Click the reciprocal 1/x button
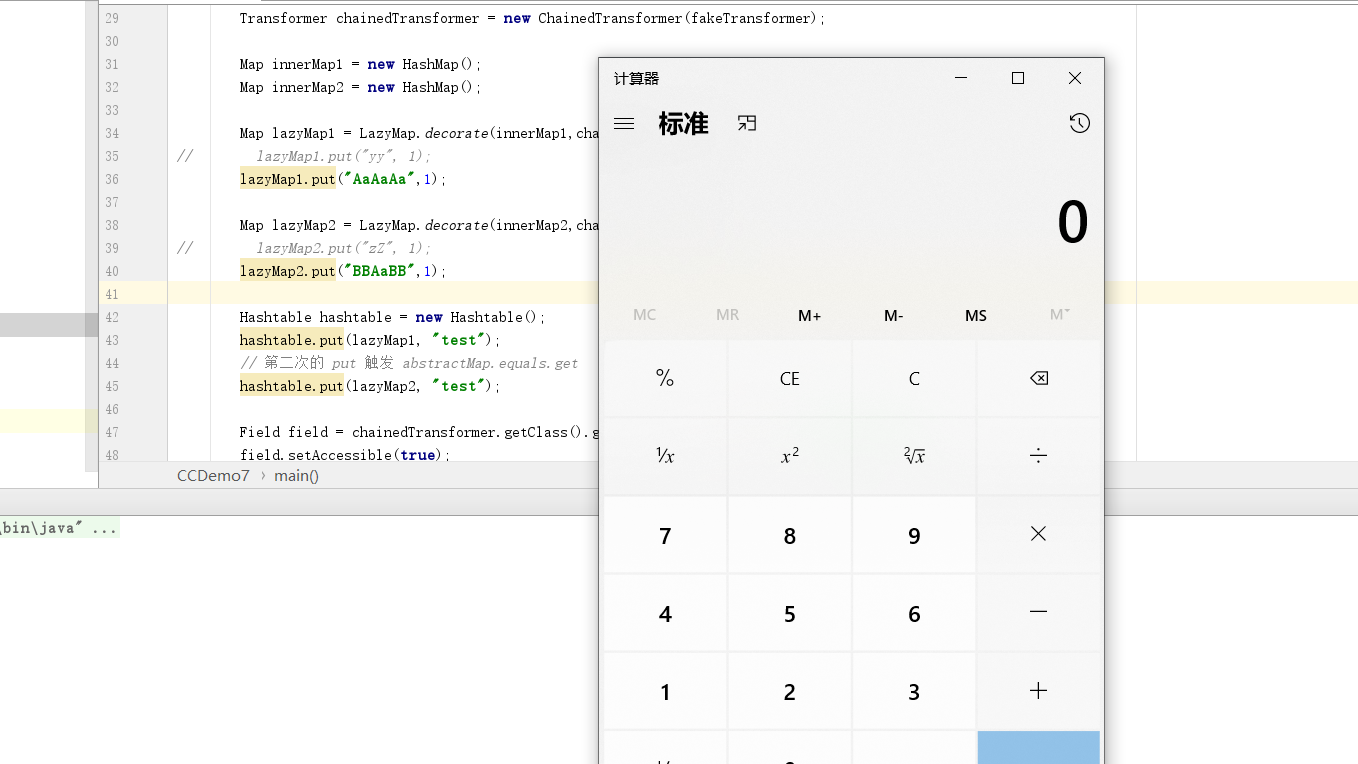Viewport: 1358px width, 764px height. coord(665,456)
